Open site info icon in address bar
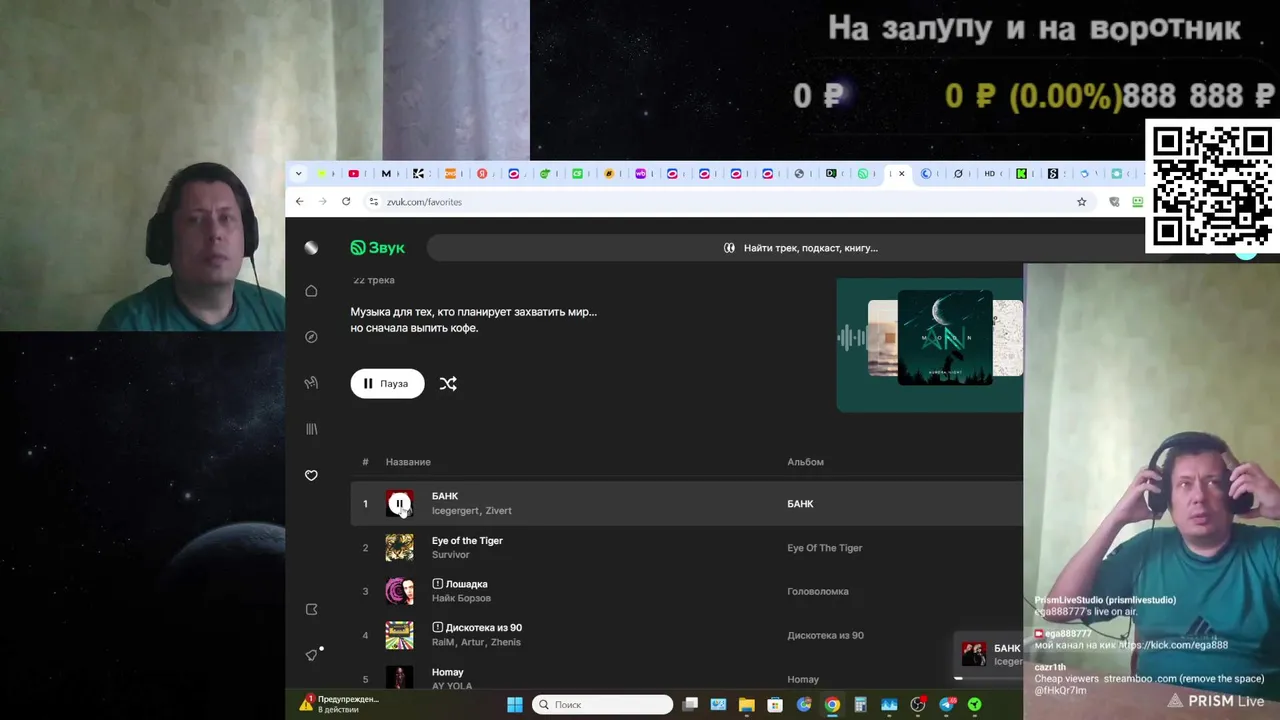The width and height of the screenshot is (1280, 720). (x=374, y=201)
